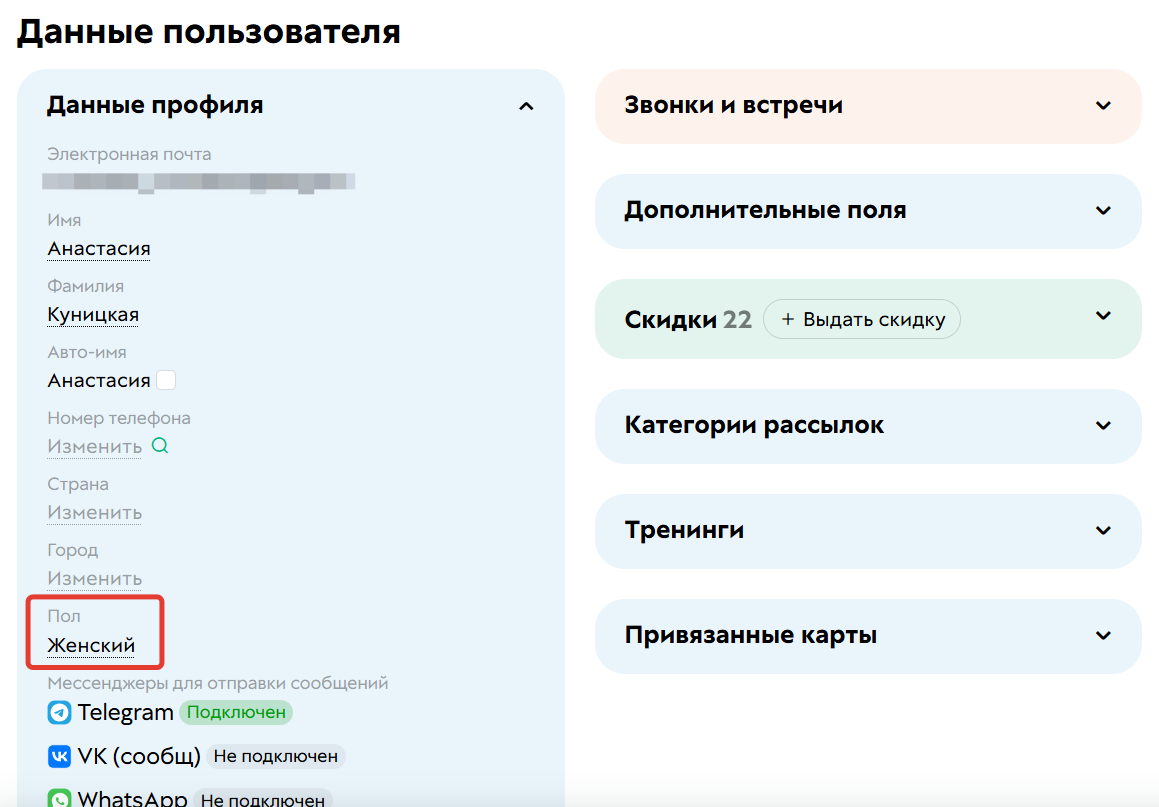
Task: Click the Подключен badge next to Telegram
Action: [236, 712]
